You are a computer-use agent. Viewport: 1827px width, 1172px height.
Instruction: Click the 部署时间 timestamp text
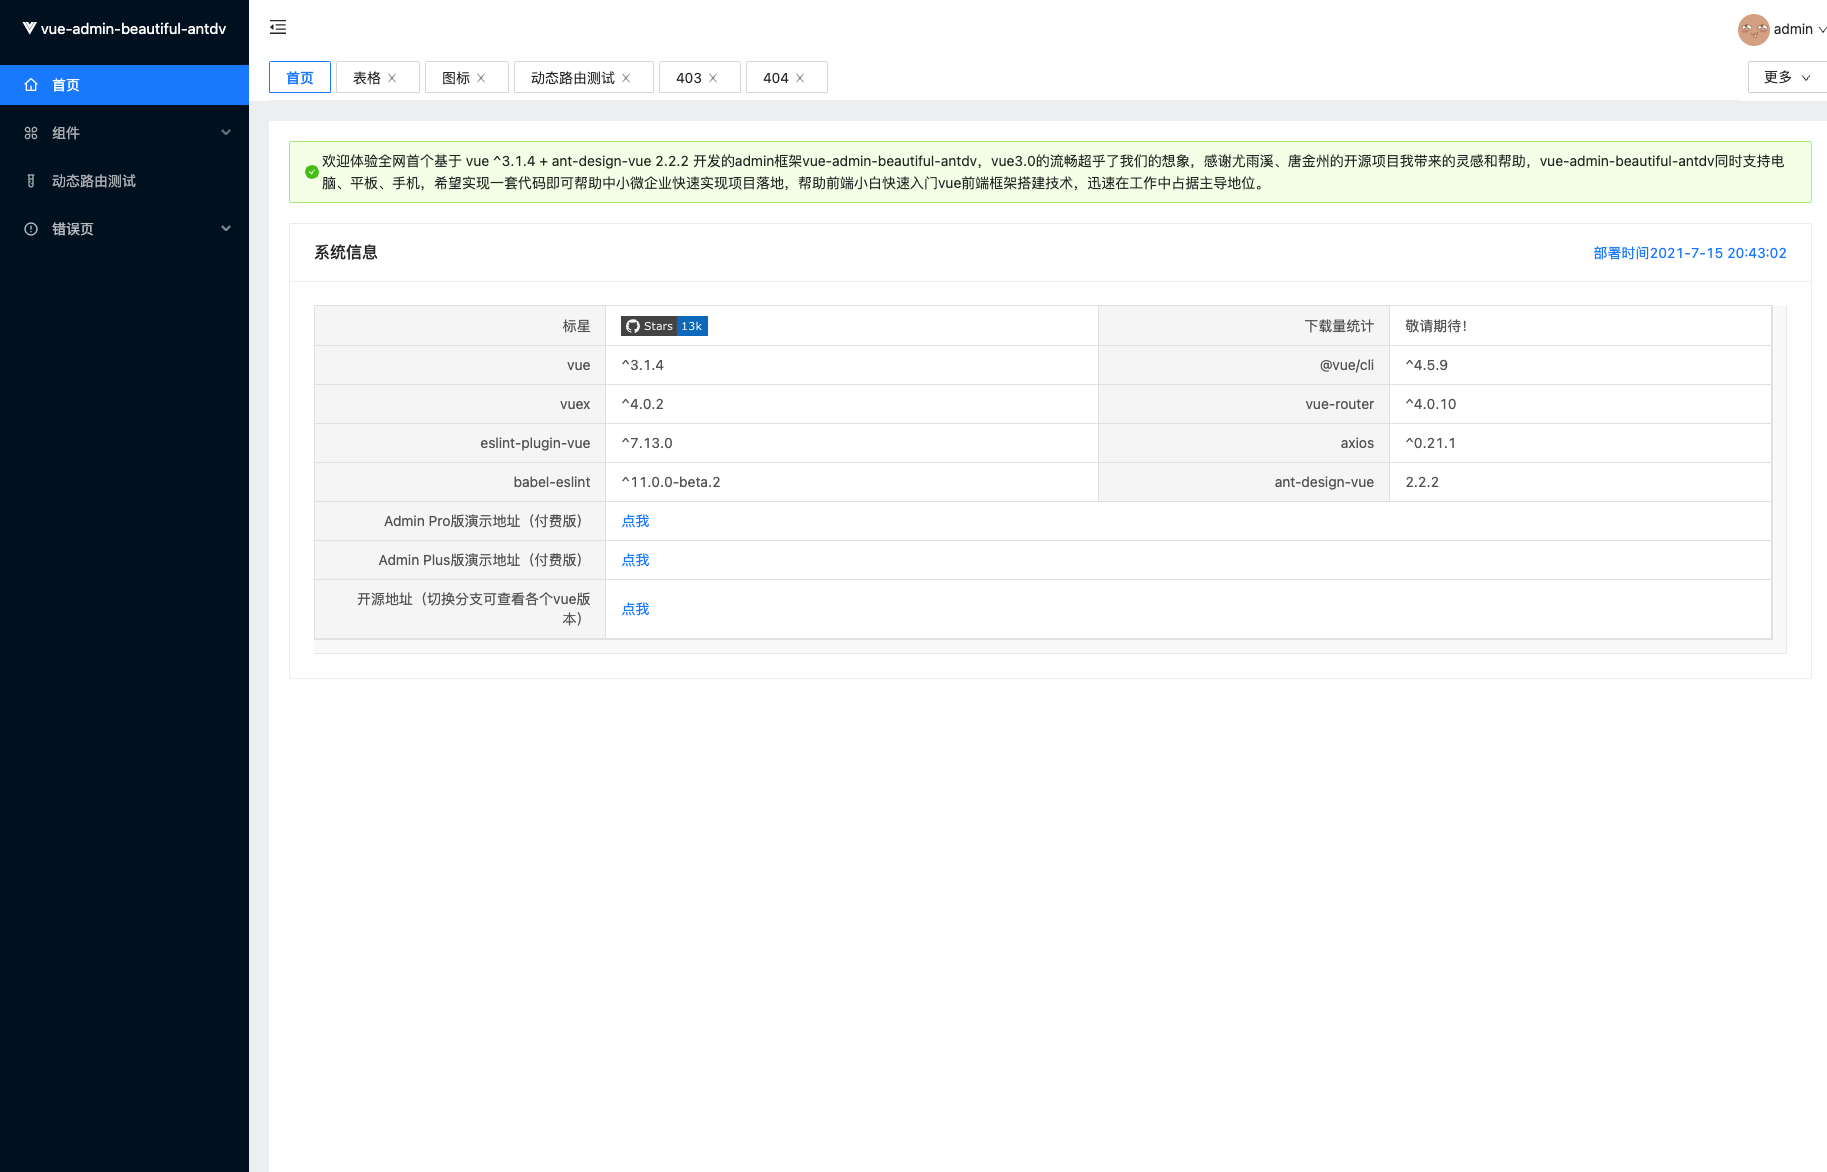[x=1689, y=253]
